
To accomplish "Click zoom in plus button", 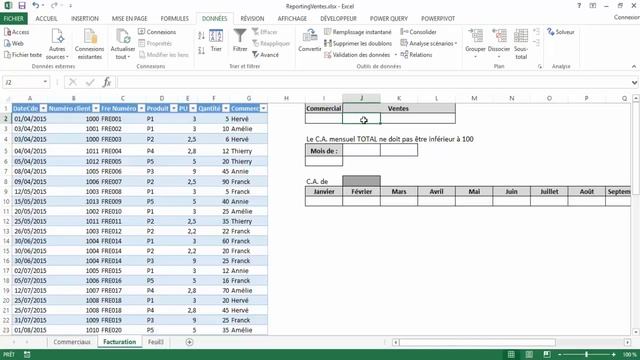I will coord(613,354).
